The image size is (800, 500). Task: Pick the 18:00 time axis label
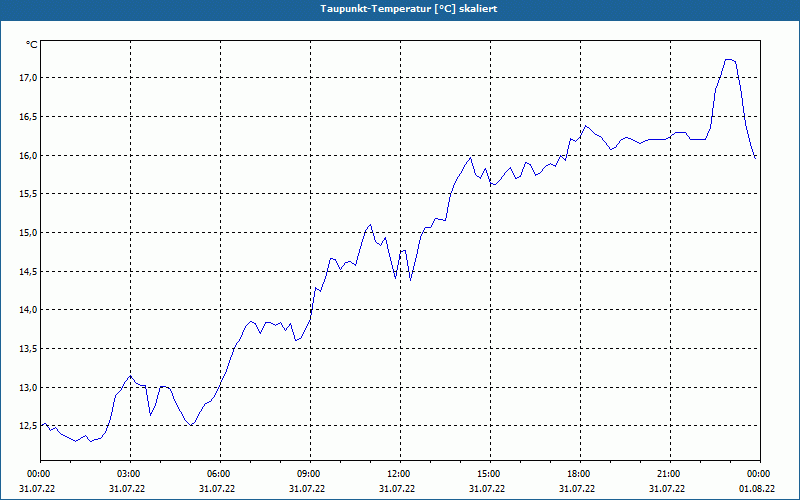pos(578,474)
